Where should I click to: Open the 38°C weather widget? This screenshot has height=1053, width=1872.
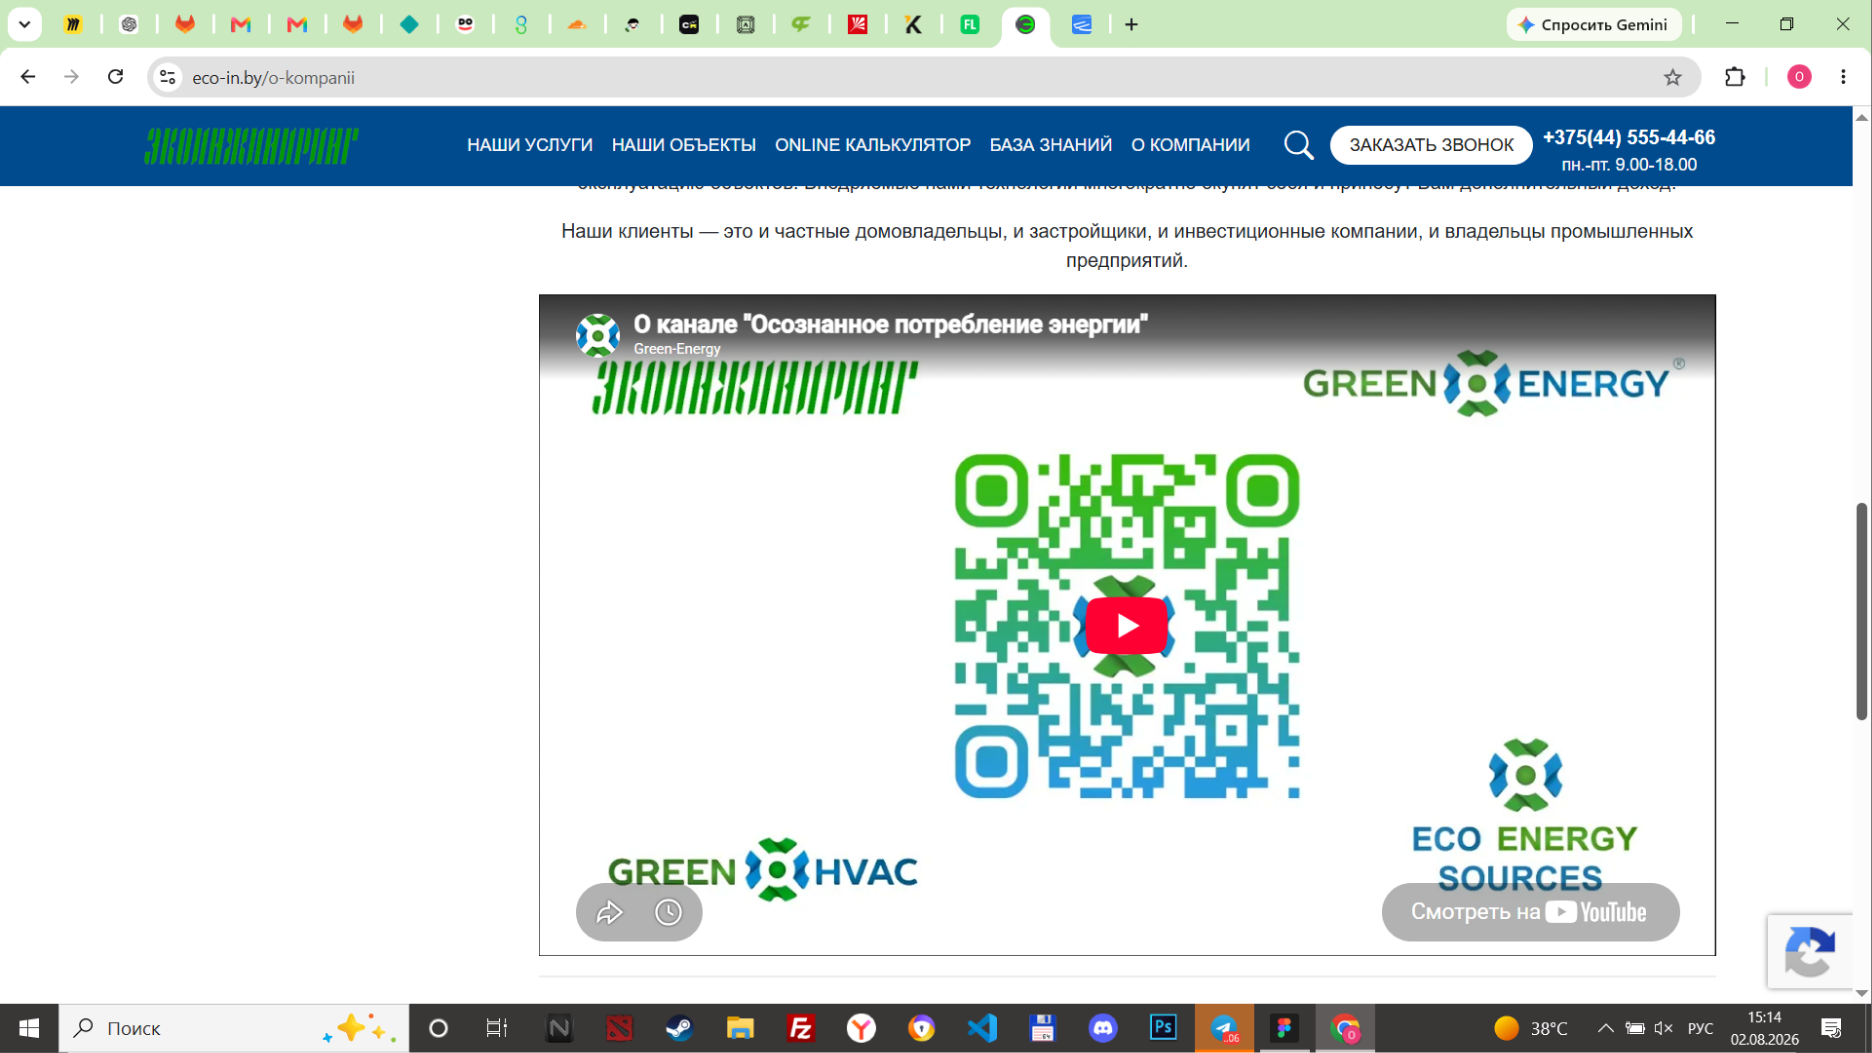1531,1028
